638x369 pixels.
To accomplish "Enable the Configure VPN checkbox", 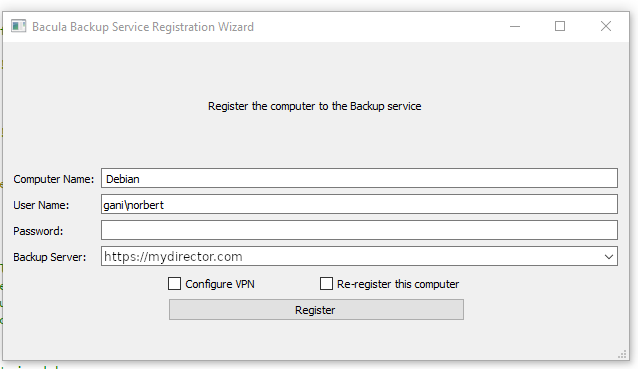I will tap(175, 284).
